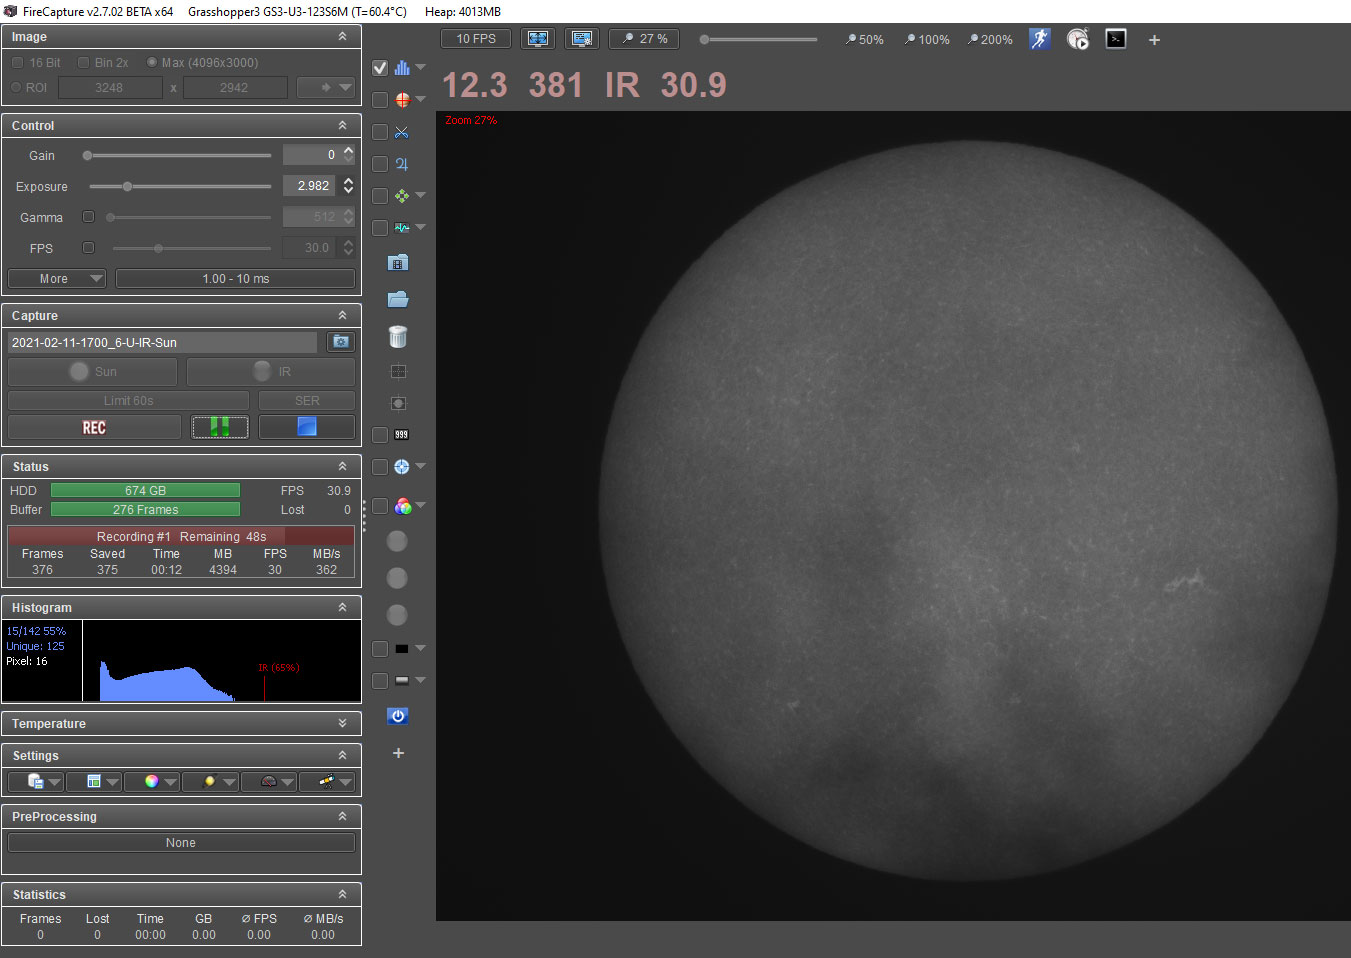Click the console terminal icon in top toolbar
Screen dimensions: 1351x958
click(1116, 39)
